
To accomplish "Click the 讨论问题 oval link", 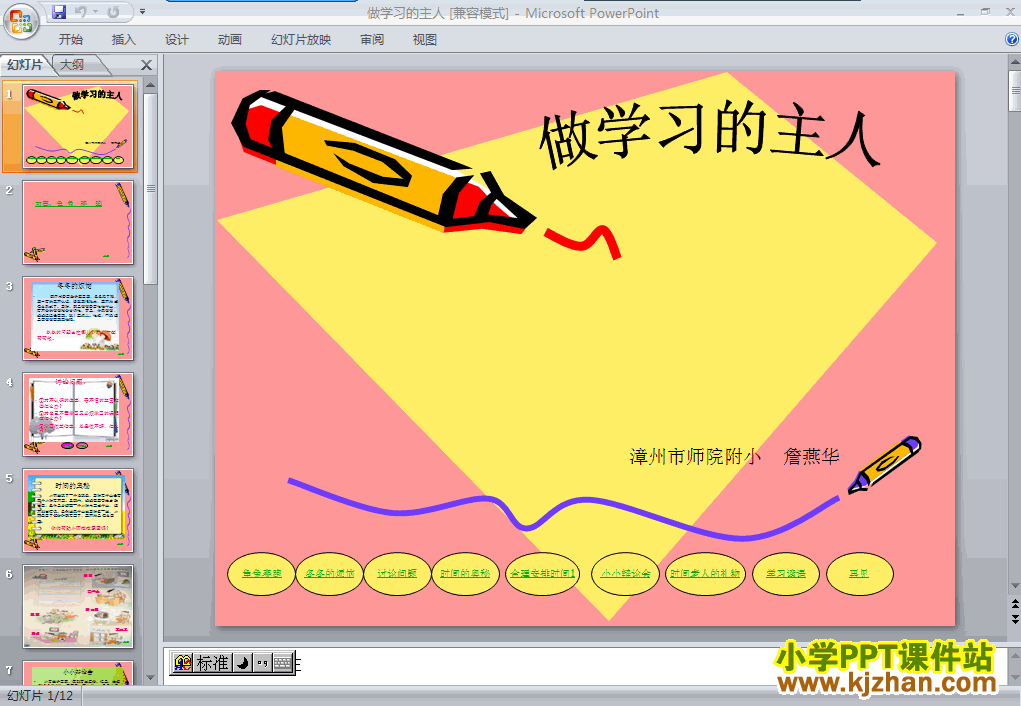I will (x=397, y=574).
